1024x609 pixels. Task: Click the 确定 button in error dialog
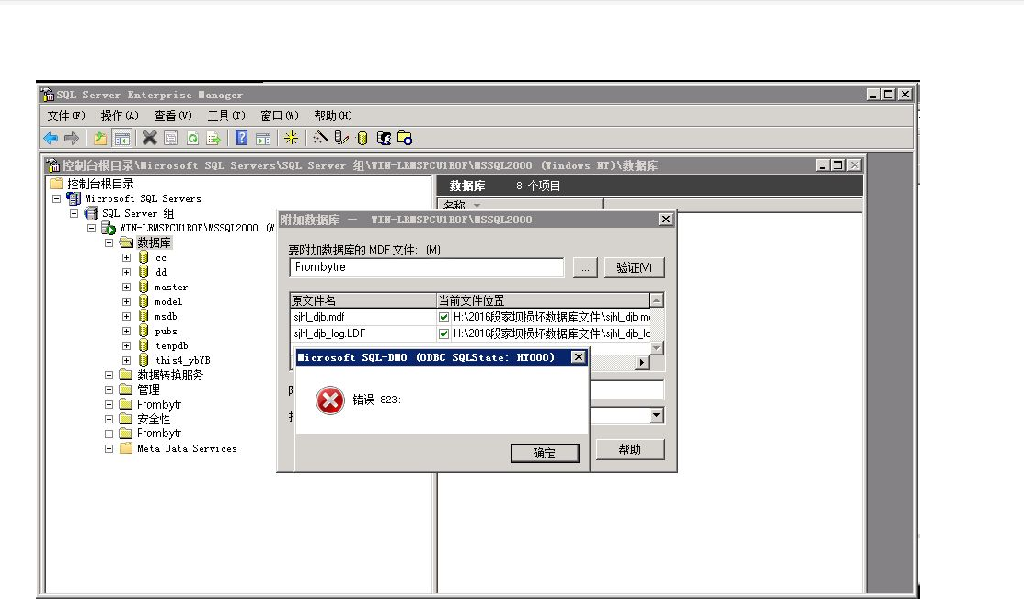(545, 453)
